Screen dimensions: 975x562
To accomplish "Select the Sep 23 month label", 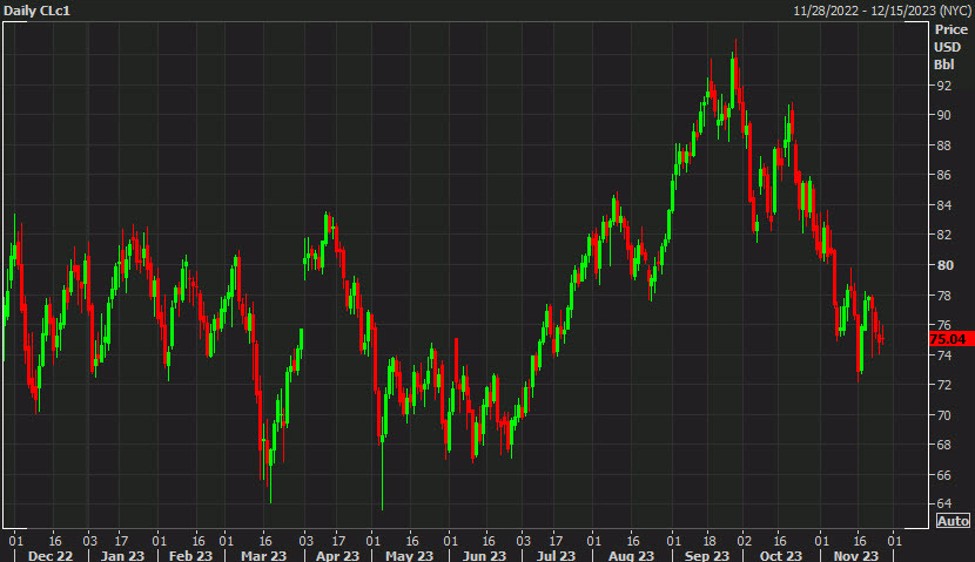I will click(706, 555).
